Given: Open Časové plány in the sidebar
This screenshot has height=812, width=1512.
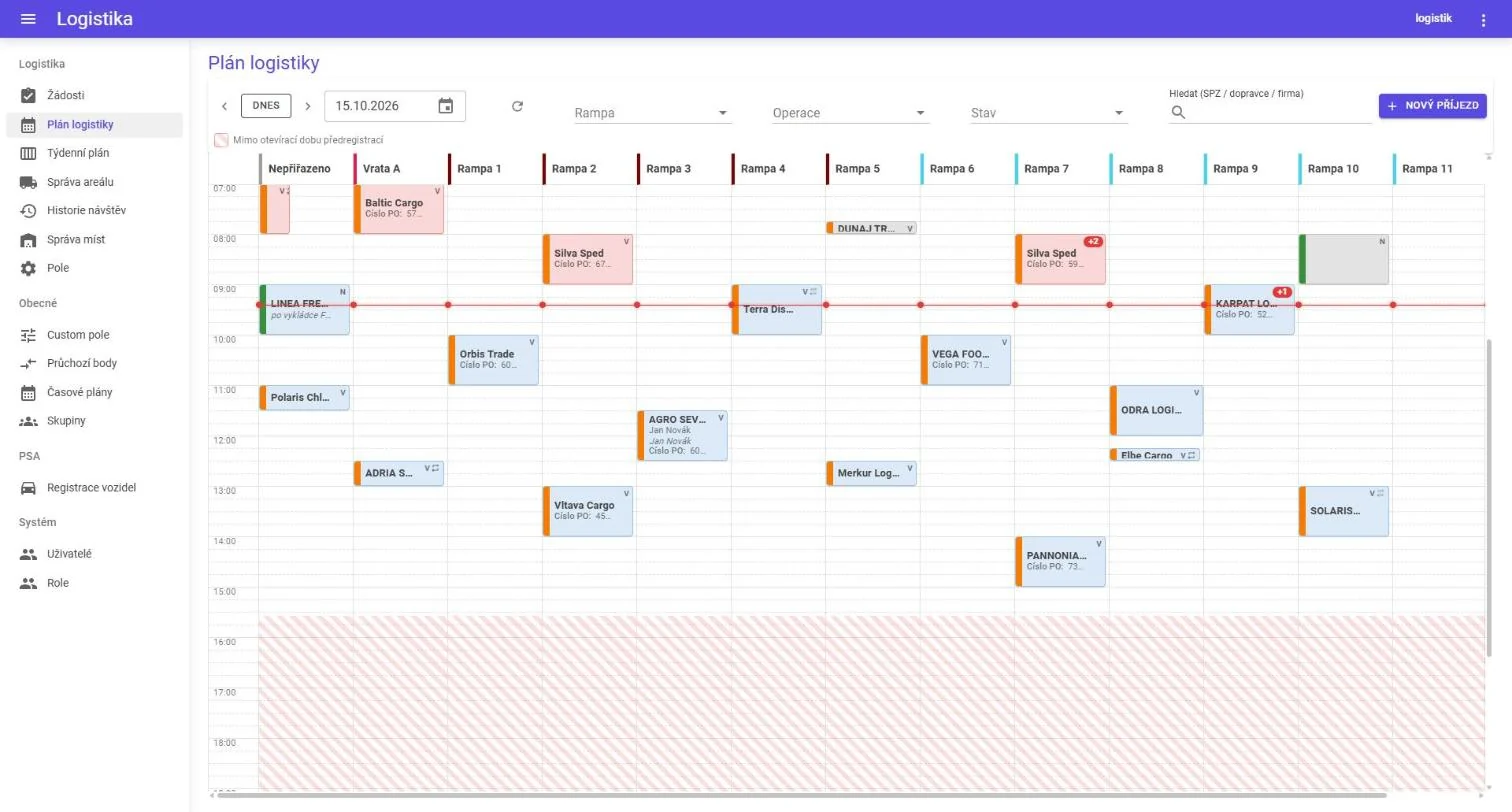Looking at the screenshot, I should [x=94, y=392].
